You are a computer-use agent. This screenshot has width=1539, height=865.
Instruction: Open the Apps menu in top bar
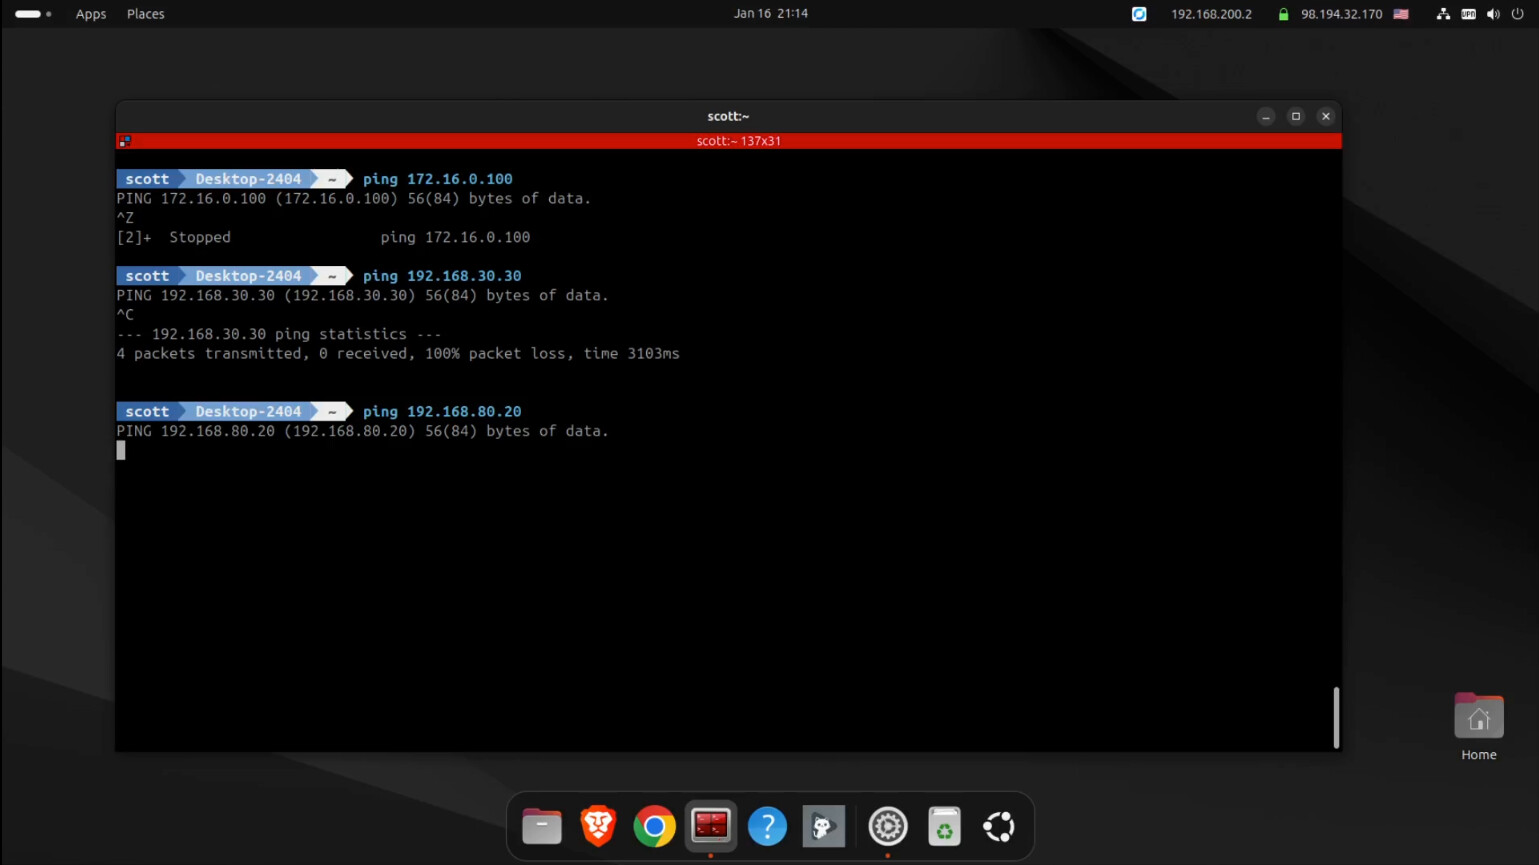tap(91, 14)
